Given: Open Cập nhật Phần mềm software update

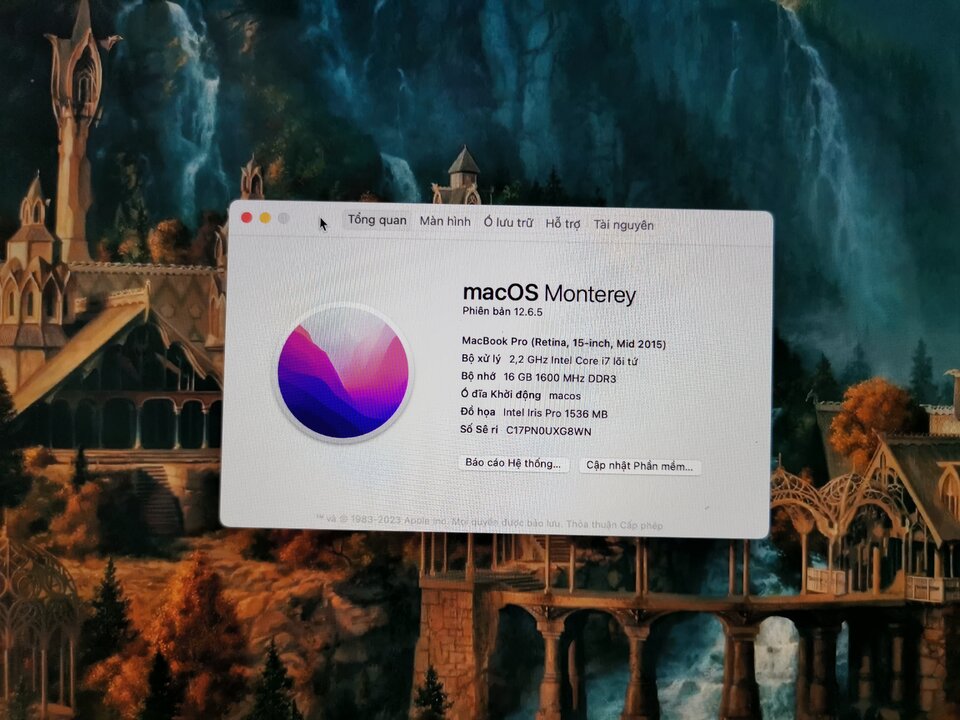Looking at the screenshot, I should (639, 466).
